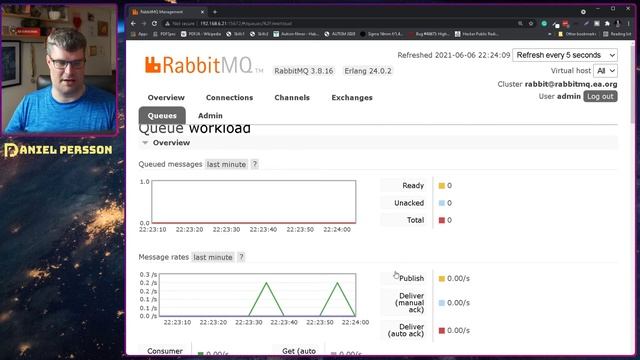Viewport: 640px width, 360px height.
Task: Open the red extension icon in toolbar
Action: coord(565,24)
